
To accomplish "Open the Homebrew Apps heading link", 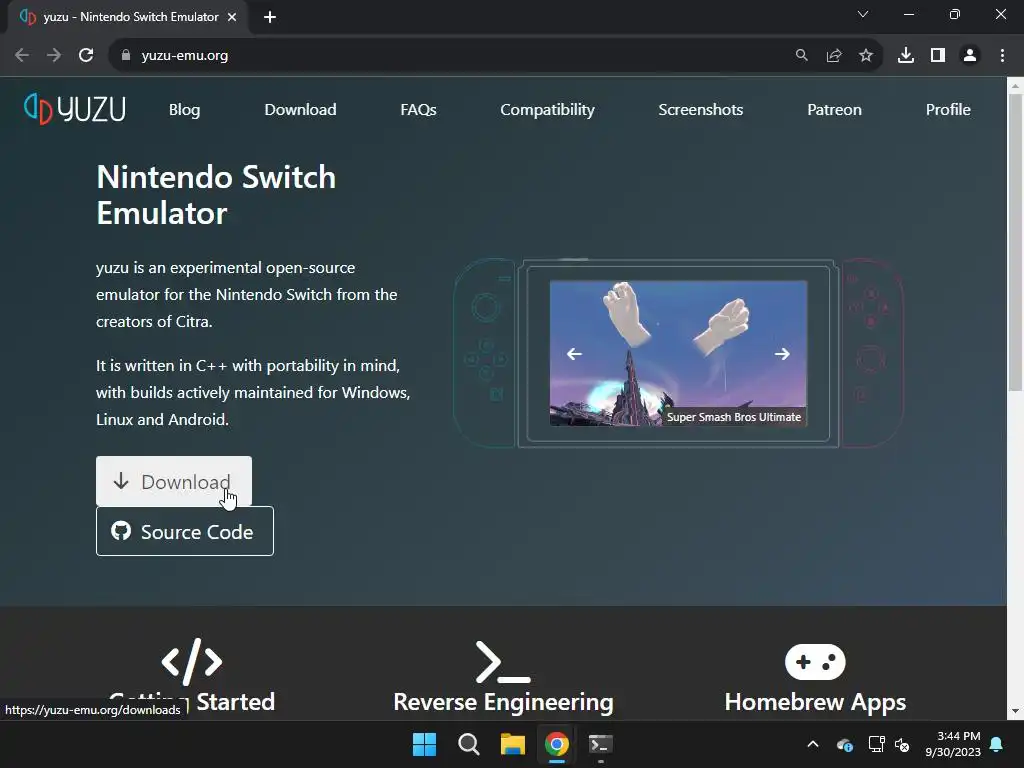I will [815, 702].
